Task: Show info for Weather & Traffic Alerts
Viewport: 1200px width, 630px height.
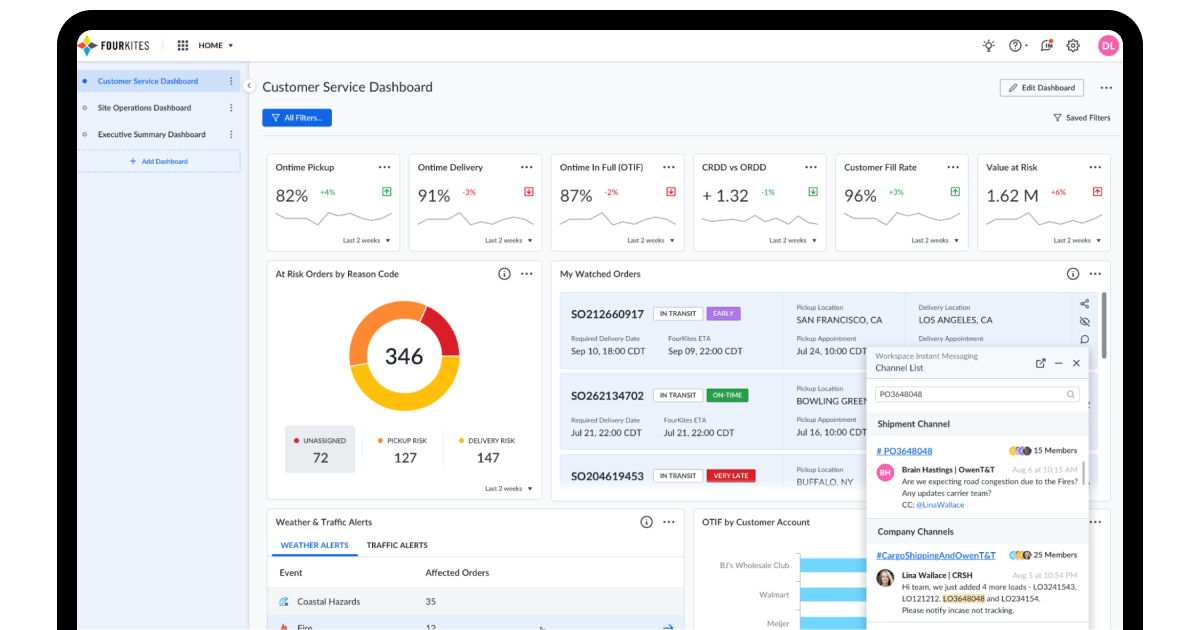Action: (646, 522)
